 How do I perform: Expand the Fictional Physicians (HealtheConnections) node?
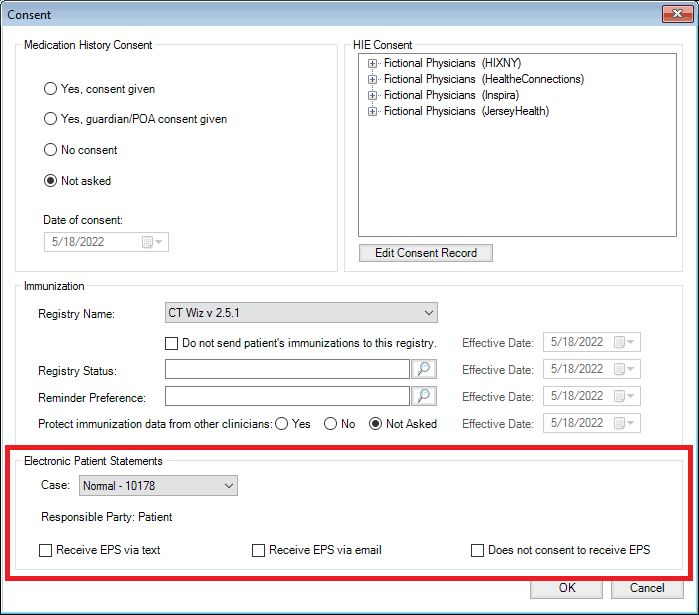[x=373, y=79]
